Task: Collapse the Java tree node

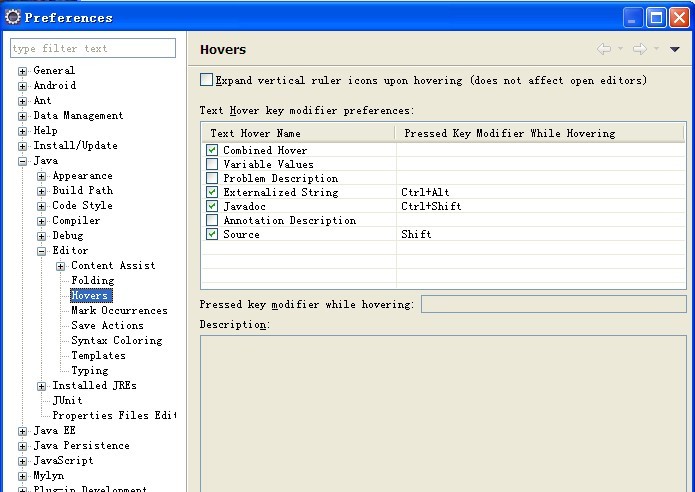Action: [x=22, y=161]
